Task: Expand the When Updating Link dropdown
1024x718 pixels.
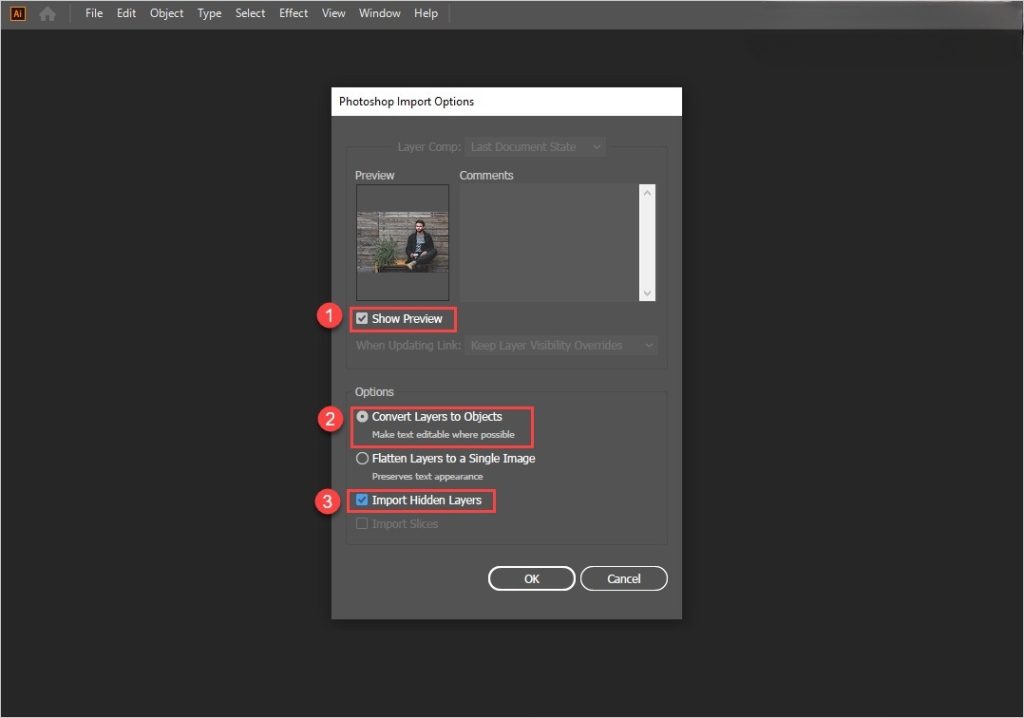Action: pos(562,345)
